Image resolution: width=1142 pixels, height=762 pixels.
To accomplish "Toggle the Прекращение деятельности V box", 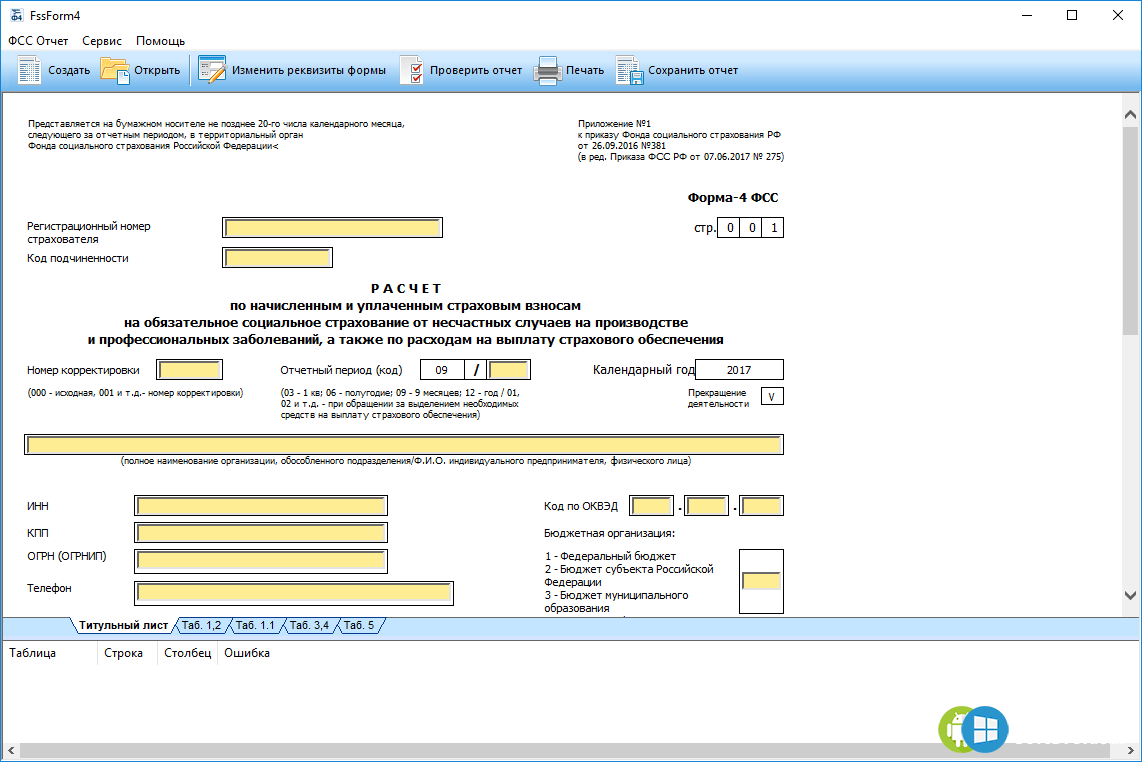I will click(772, 396).
